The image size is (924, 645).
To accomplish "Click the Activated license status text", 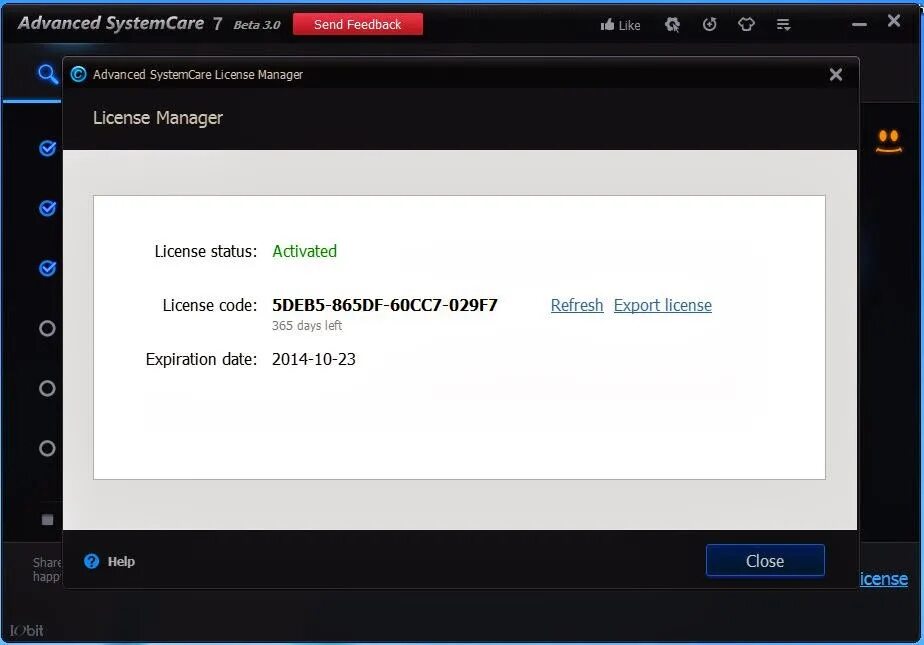I will pos(305,252).
